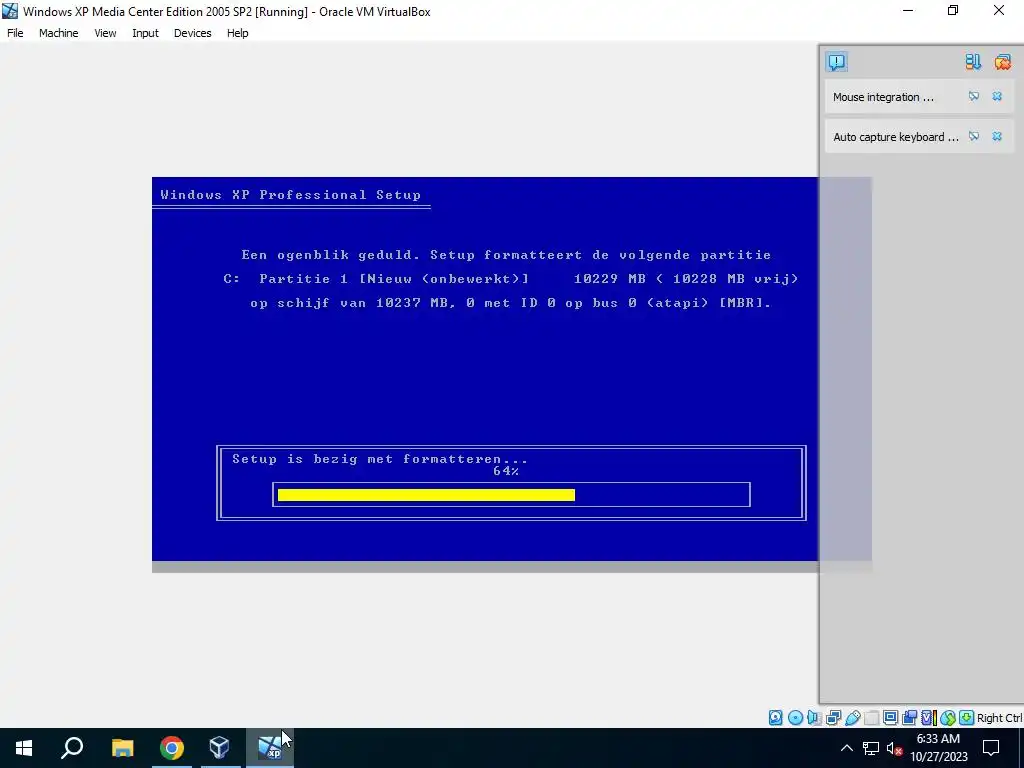This screenshot has width=1024, height=768.
Task: Expand the Mouse integration message
Action: click(883, 97)
